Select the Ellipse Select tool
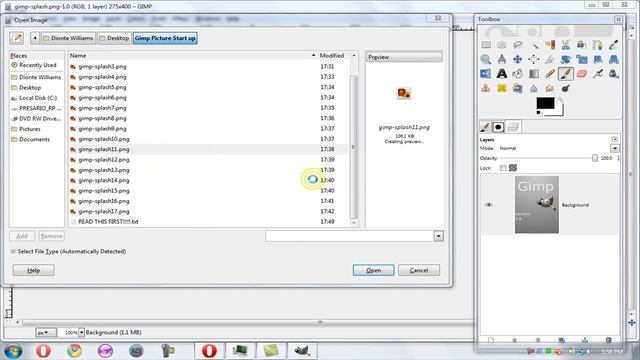640x360 pixels. point(502,44)
